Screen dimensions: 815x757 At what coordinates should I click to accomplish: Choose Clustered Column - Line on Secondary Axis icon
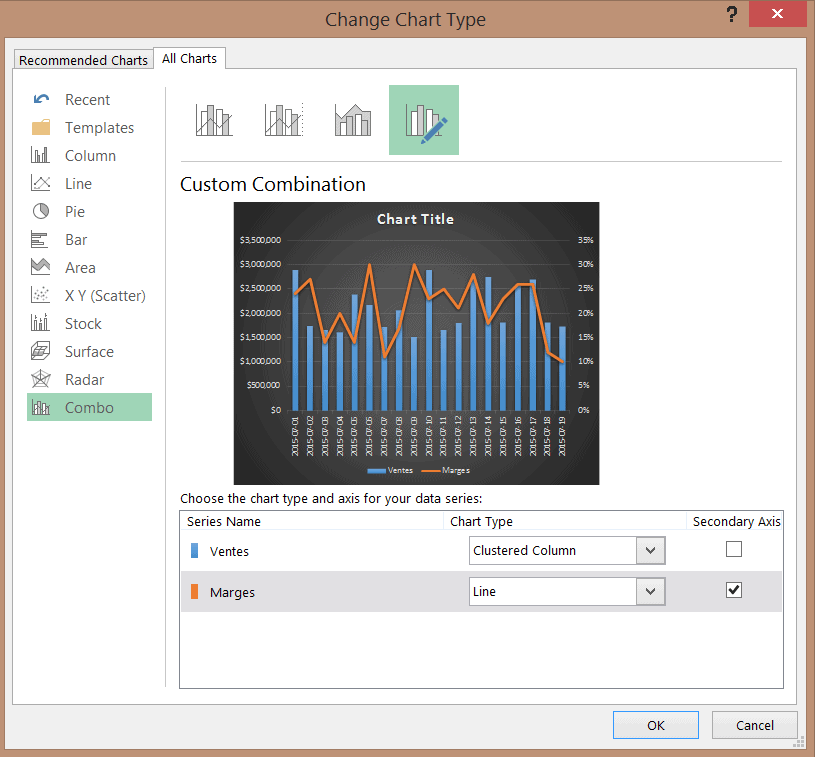283,120
